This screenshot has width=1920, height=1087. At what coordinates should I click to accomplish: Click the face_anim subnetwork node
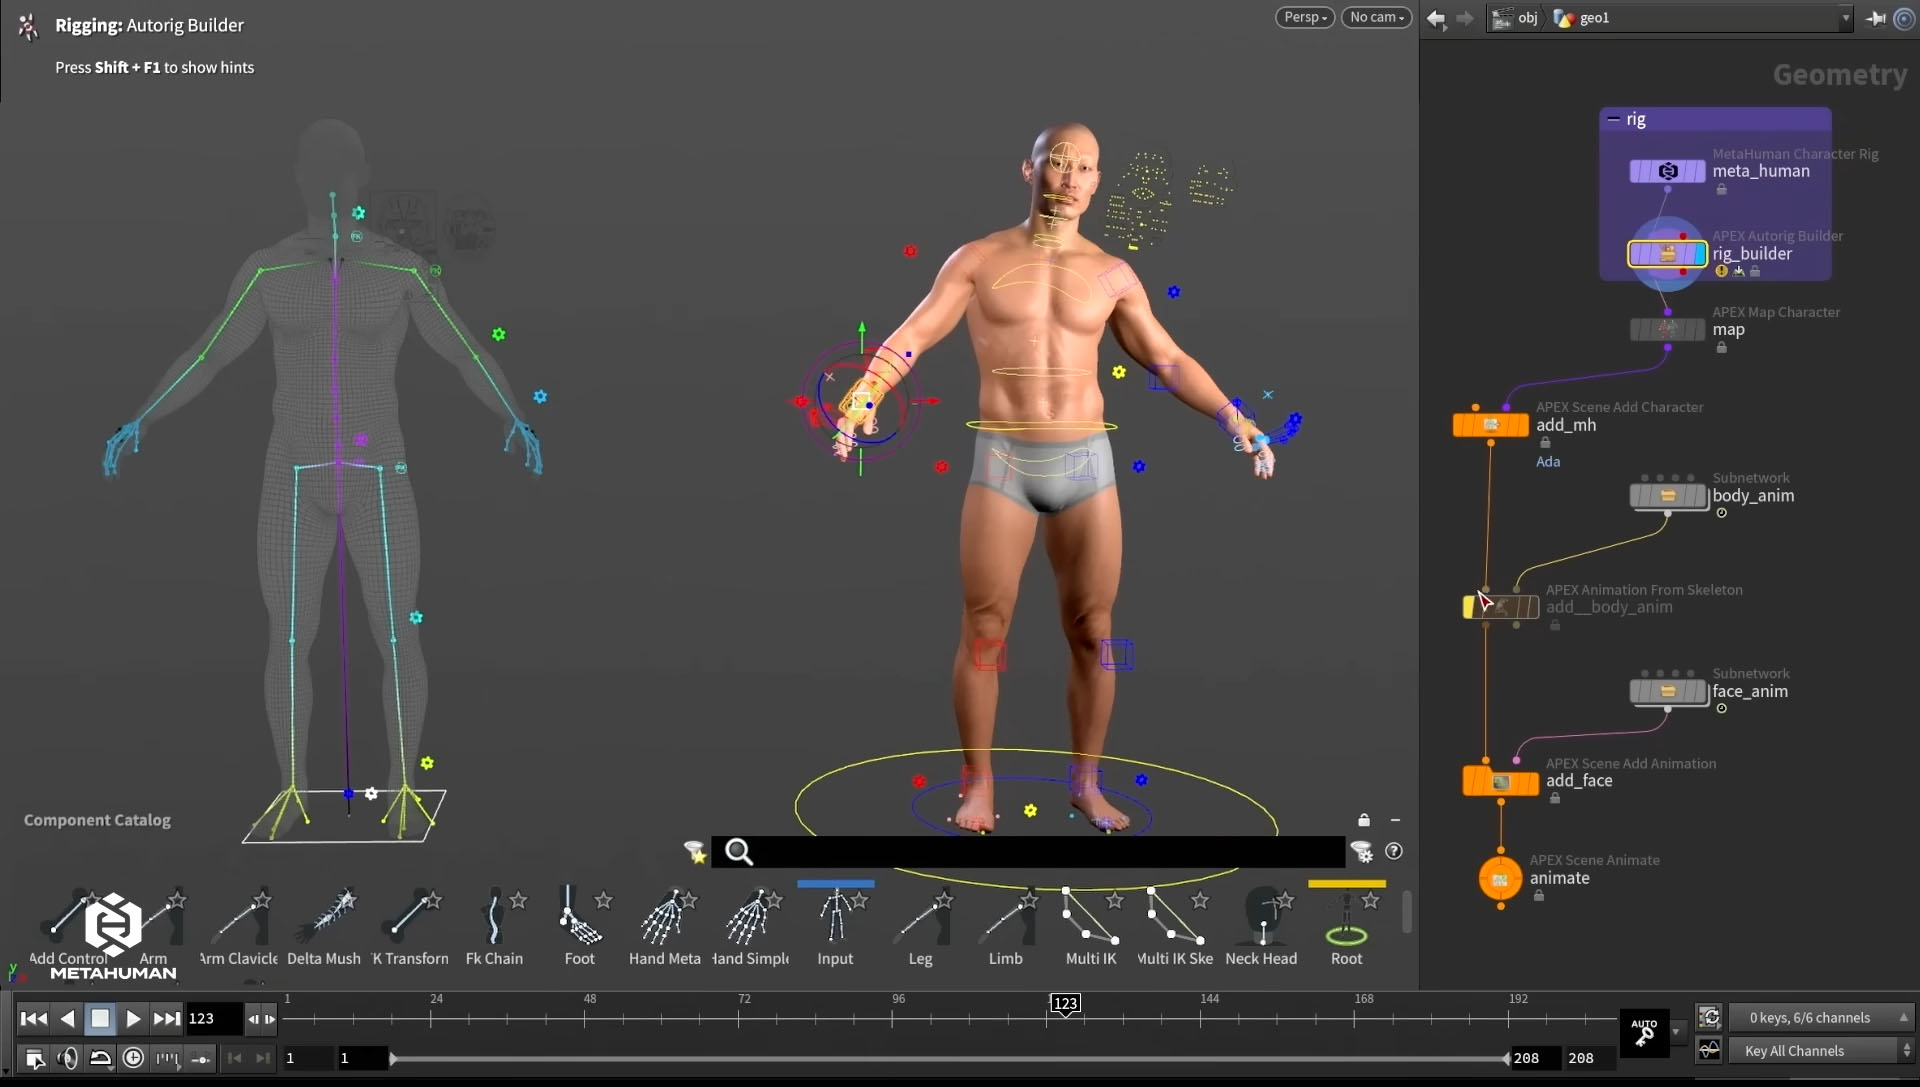tap(1667, 692)
